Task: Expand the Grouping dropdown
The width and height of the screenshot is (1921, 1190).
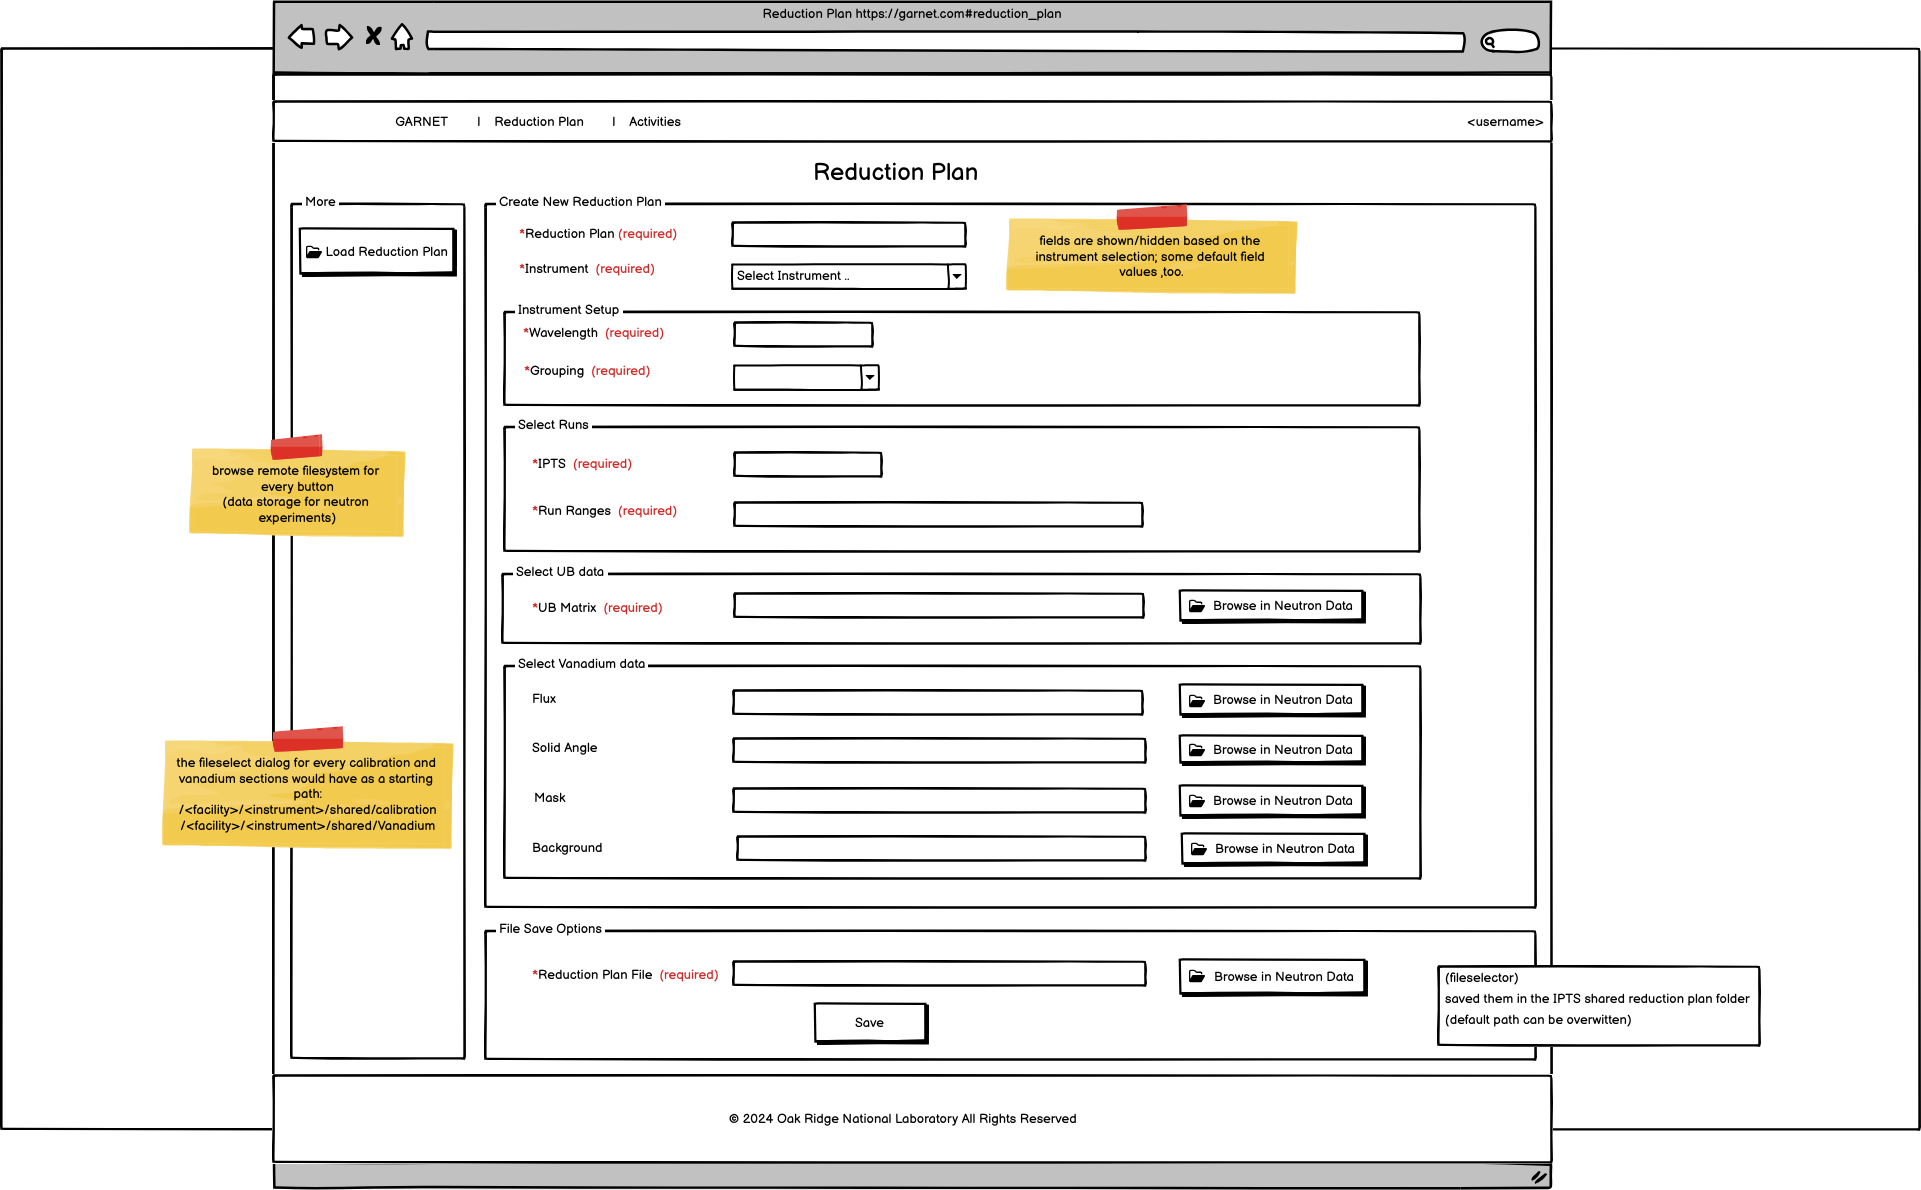Action: pyautogui.click(x=869, y=377)
